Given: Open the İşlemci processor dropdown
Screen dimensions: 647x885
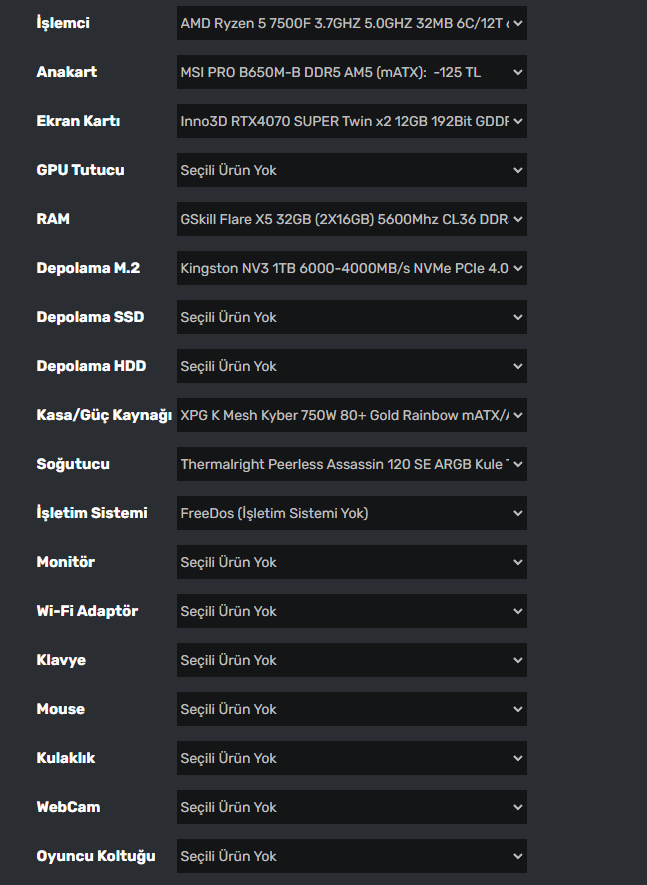Looking at the screenshot, I should pos(351,22).
